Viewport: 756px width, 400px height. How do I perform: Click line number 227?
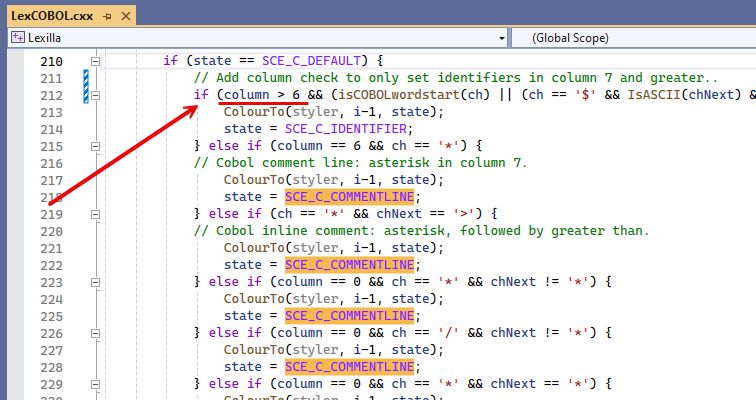point(52,350)
